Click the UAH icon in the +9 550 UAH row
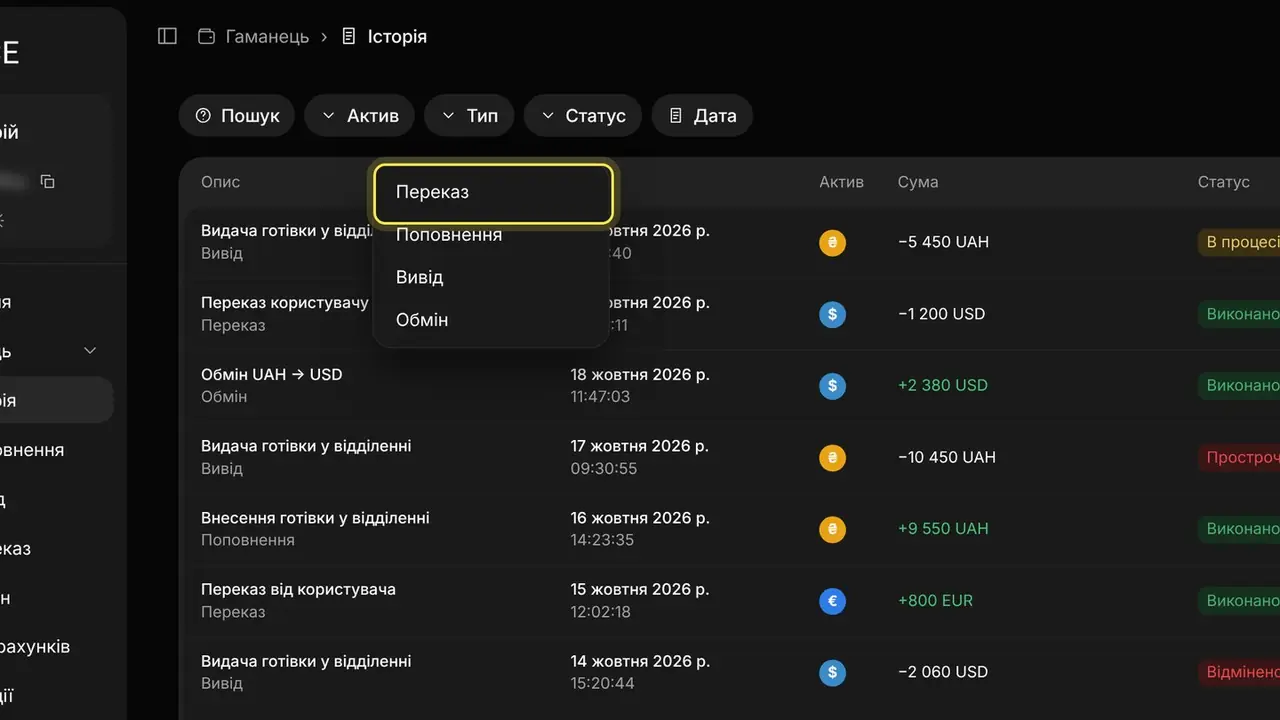Viewport: 1280px width, 720px height. 832,529
